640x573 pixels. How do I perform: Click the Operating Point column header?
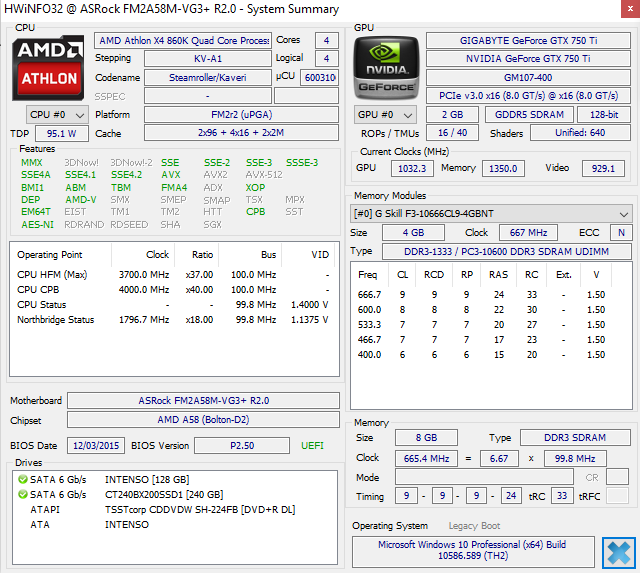point(60,255)
